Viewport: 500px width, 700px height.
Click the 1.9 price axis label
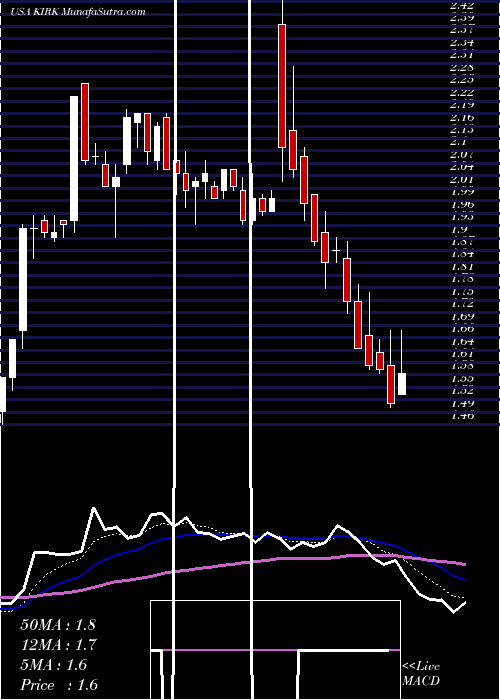click(458, 229)
